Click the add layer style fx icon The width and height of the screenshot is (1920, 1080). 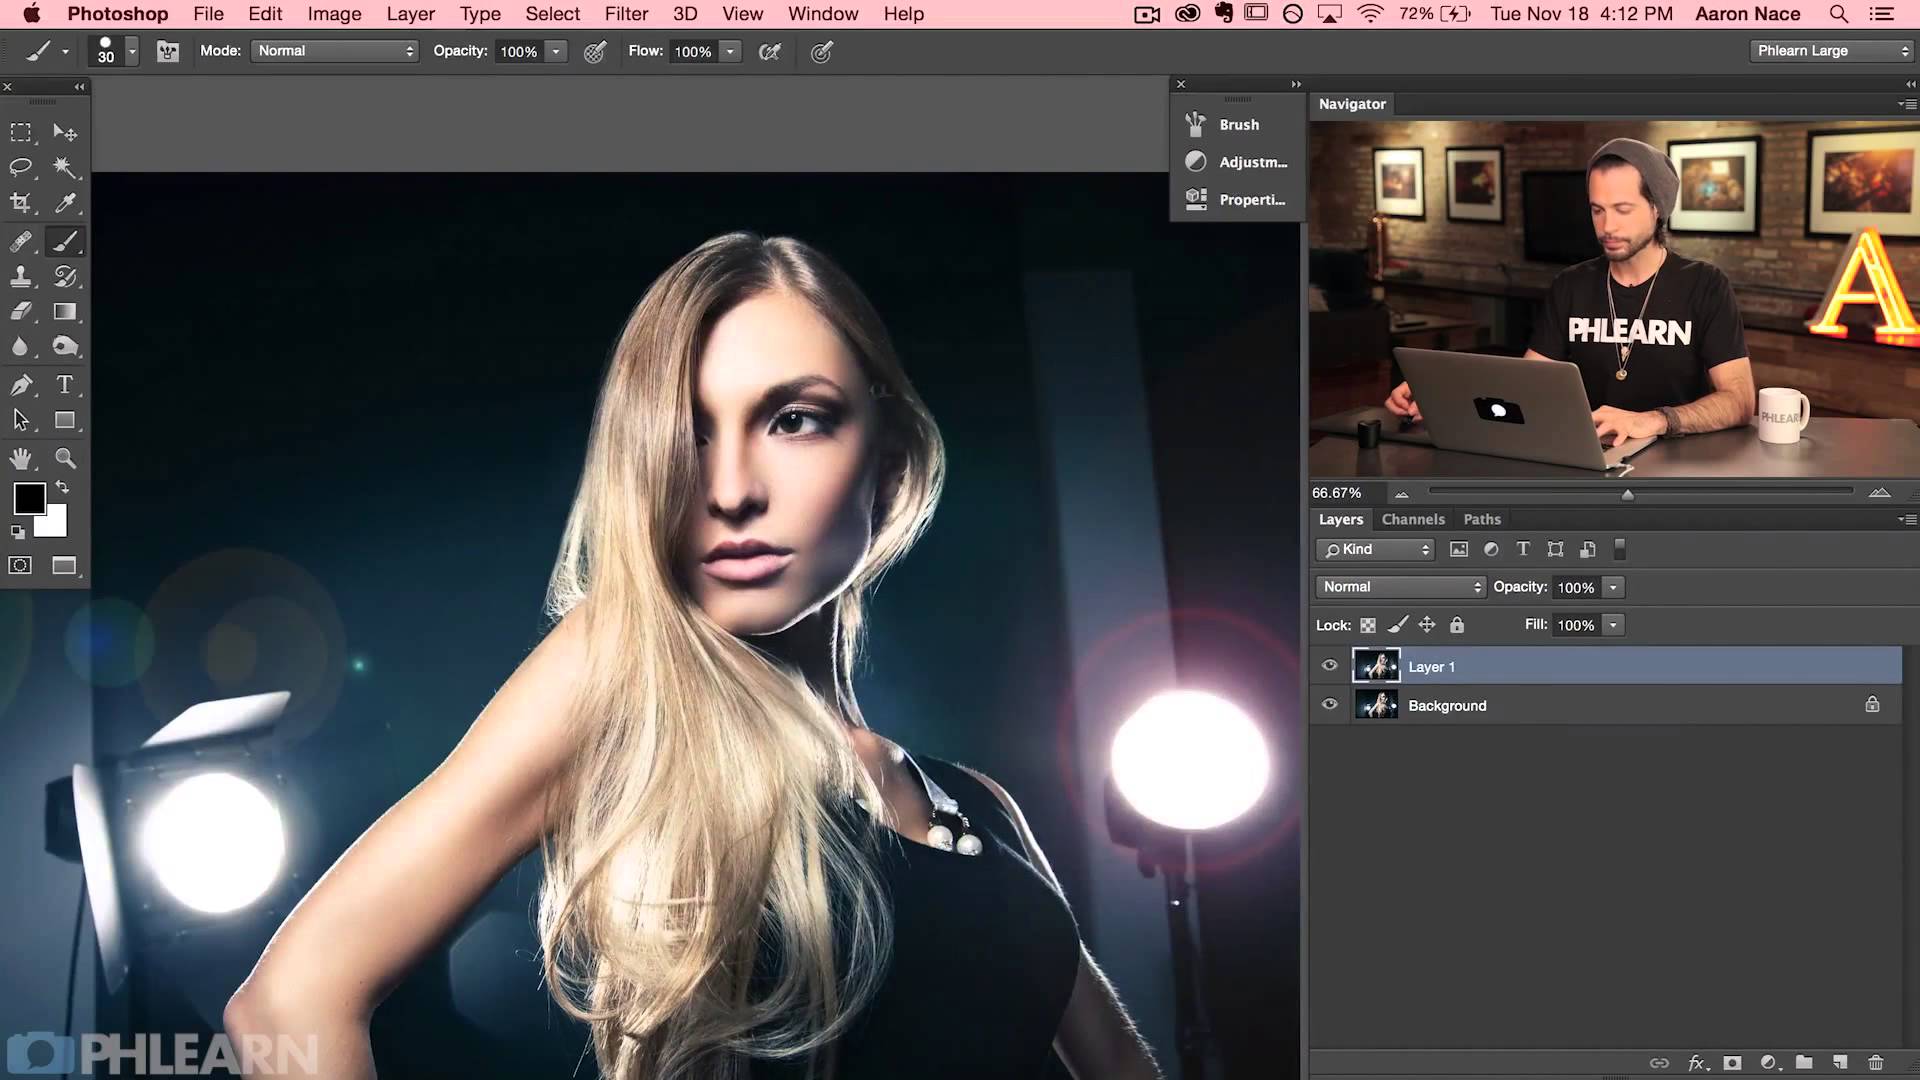1697,1063
